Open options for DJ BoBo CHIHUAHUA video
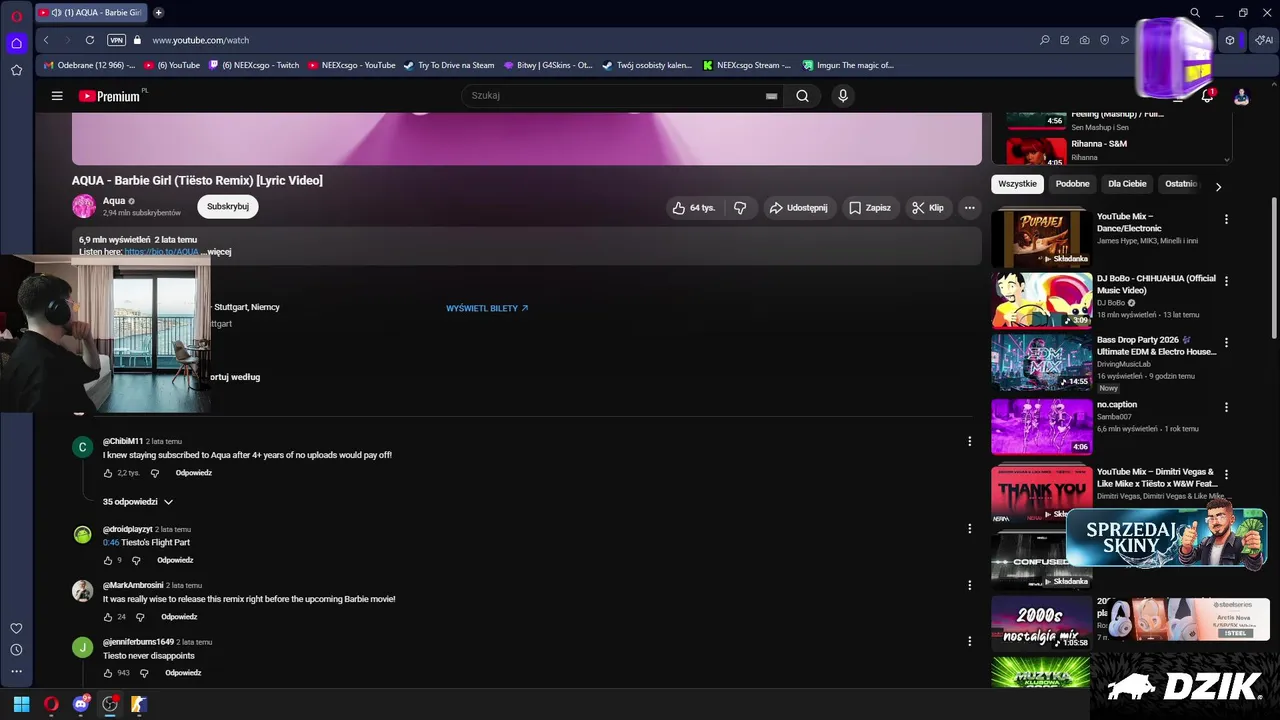The width and height of the screenshot is (1280, 720). click(1226, 281)
